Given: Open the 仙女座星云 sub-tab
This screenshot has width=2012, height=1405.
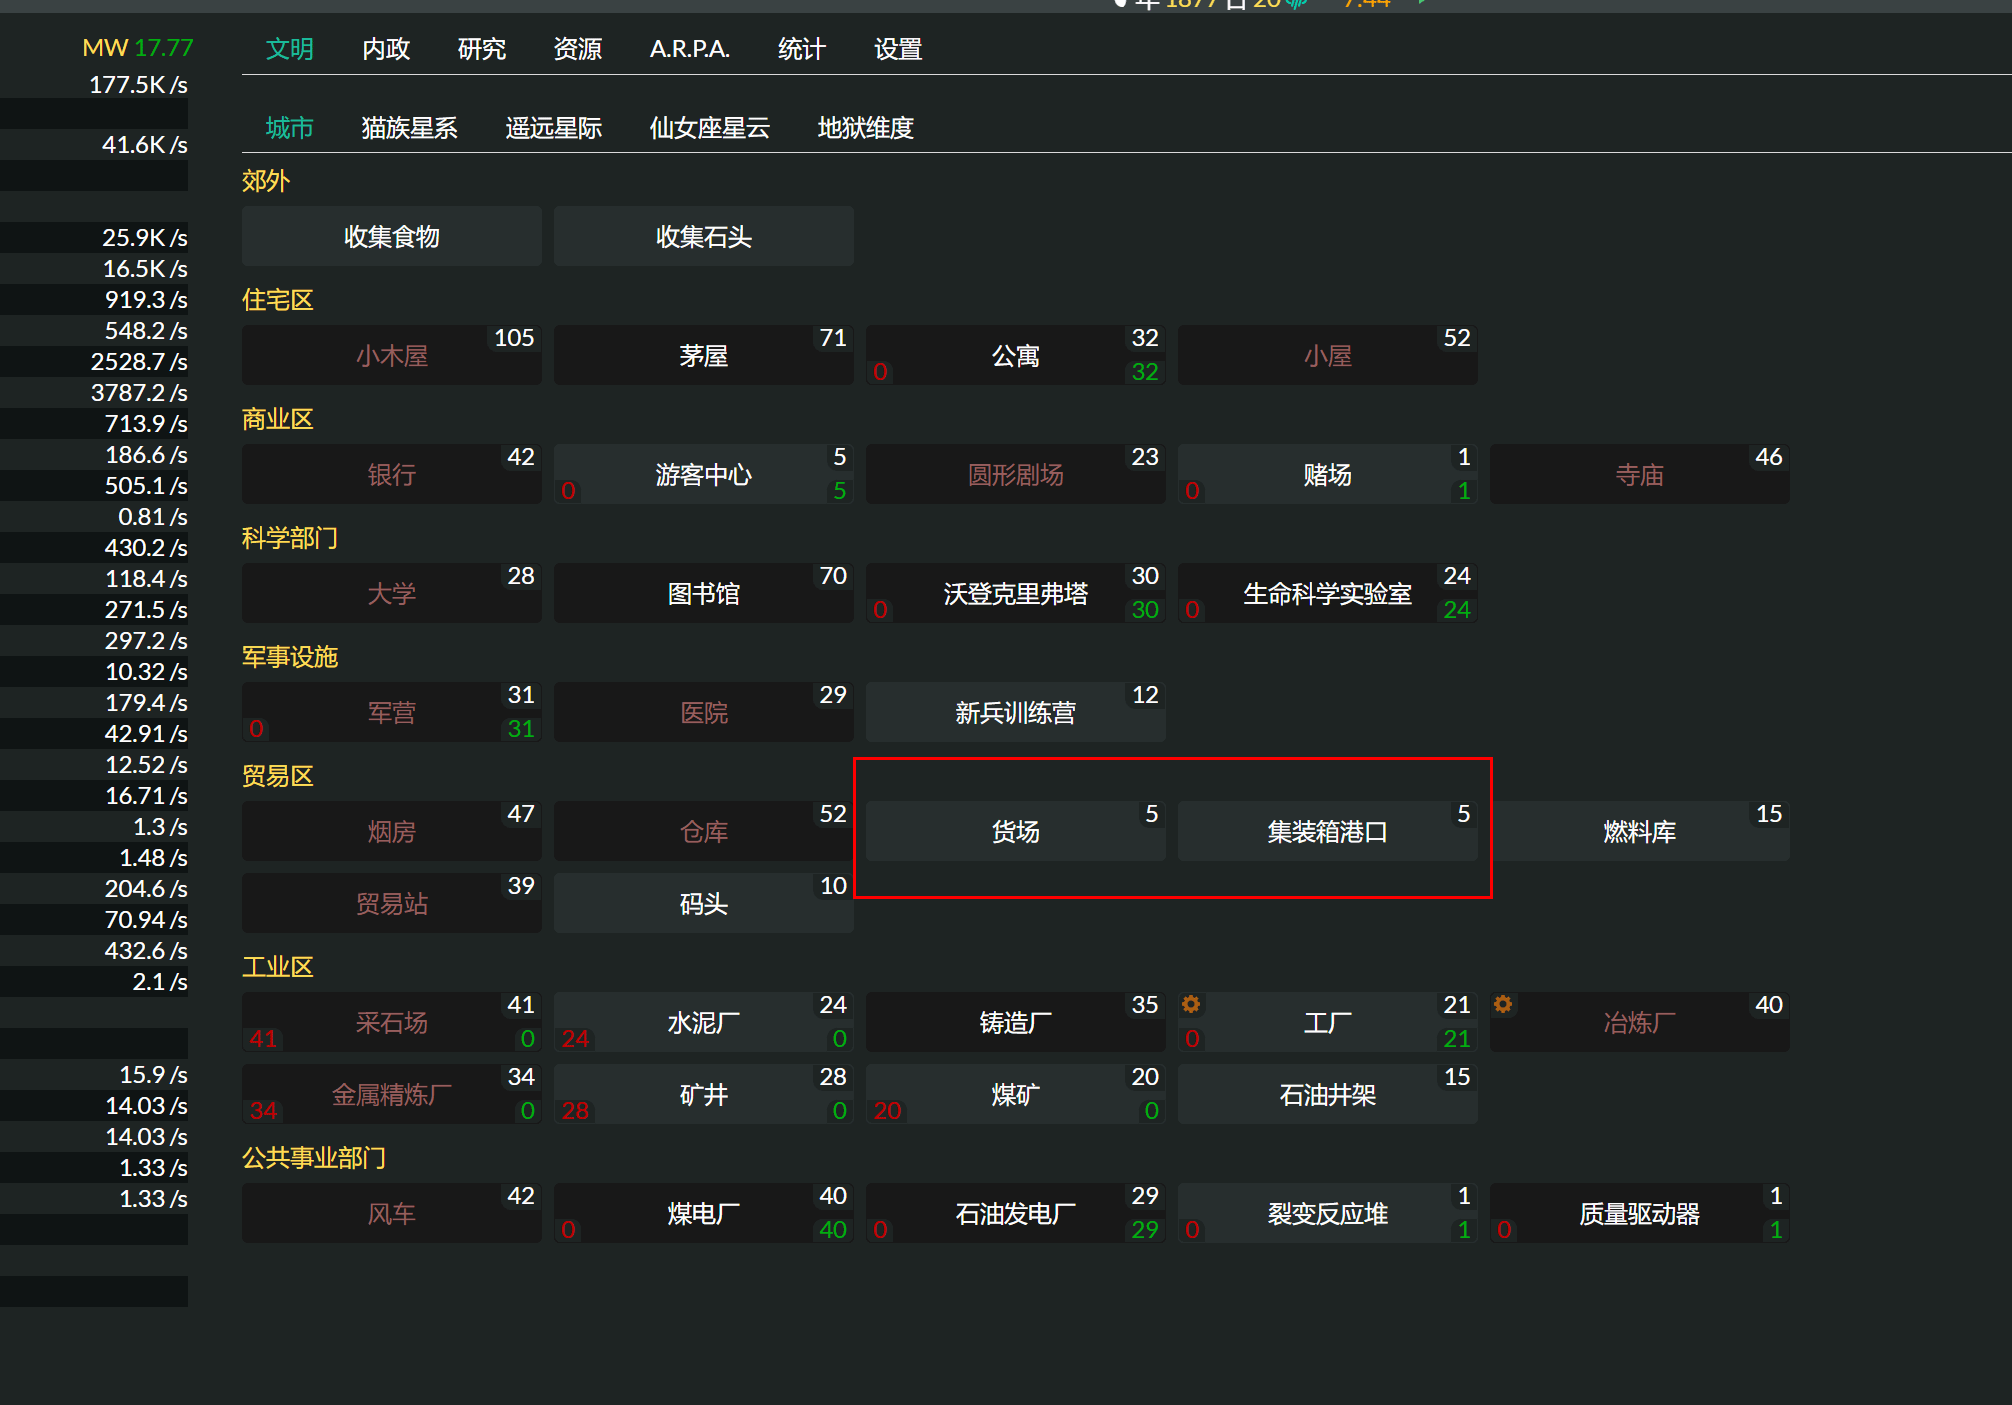Looking at the screenshot, I should tap(710, 128).
